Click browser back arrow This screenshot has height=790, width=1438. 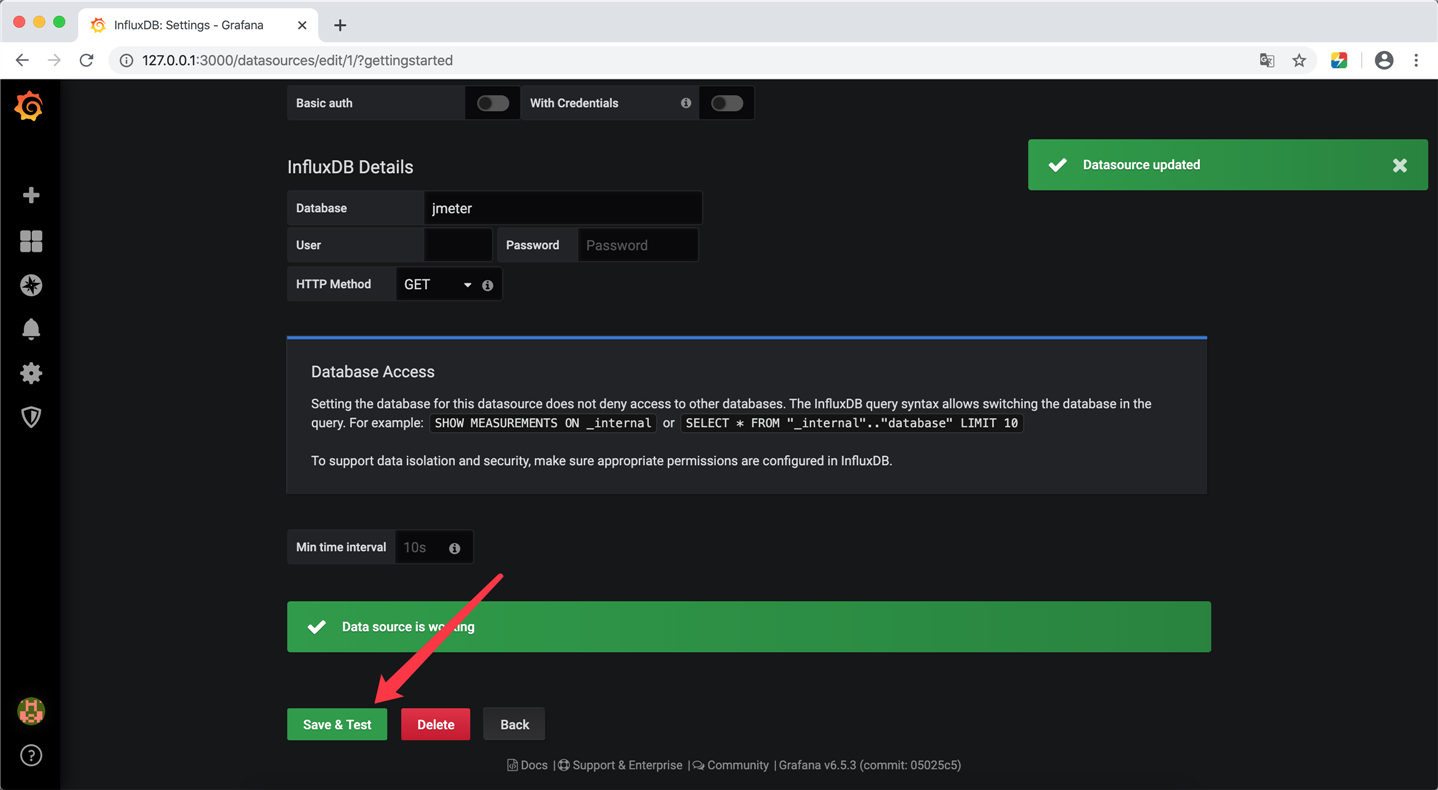coord(22,60)
